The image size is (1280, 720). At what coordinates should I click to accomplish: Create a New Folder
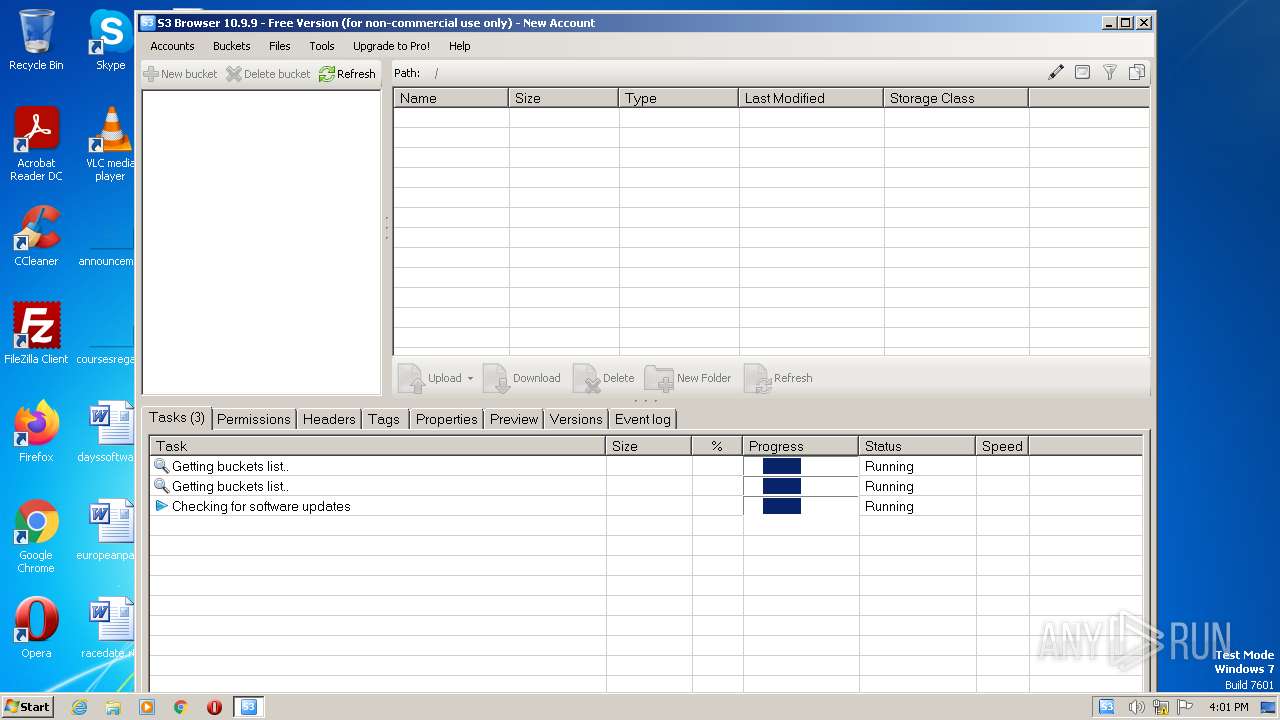point(688,378)
